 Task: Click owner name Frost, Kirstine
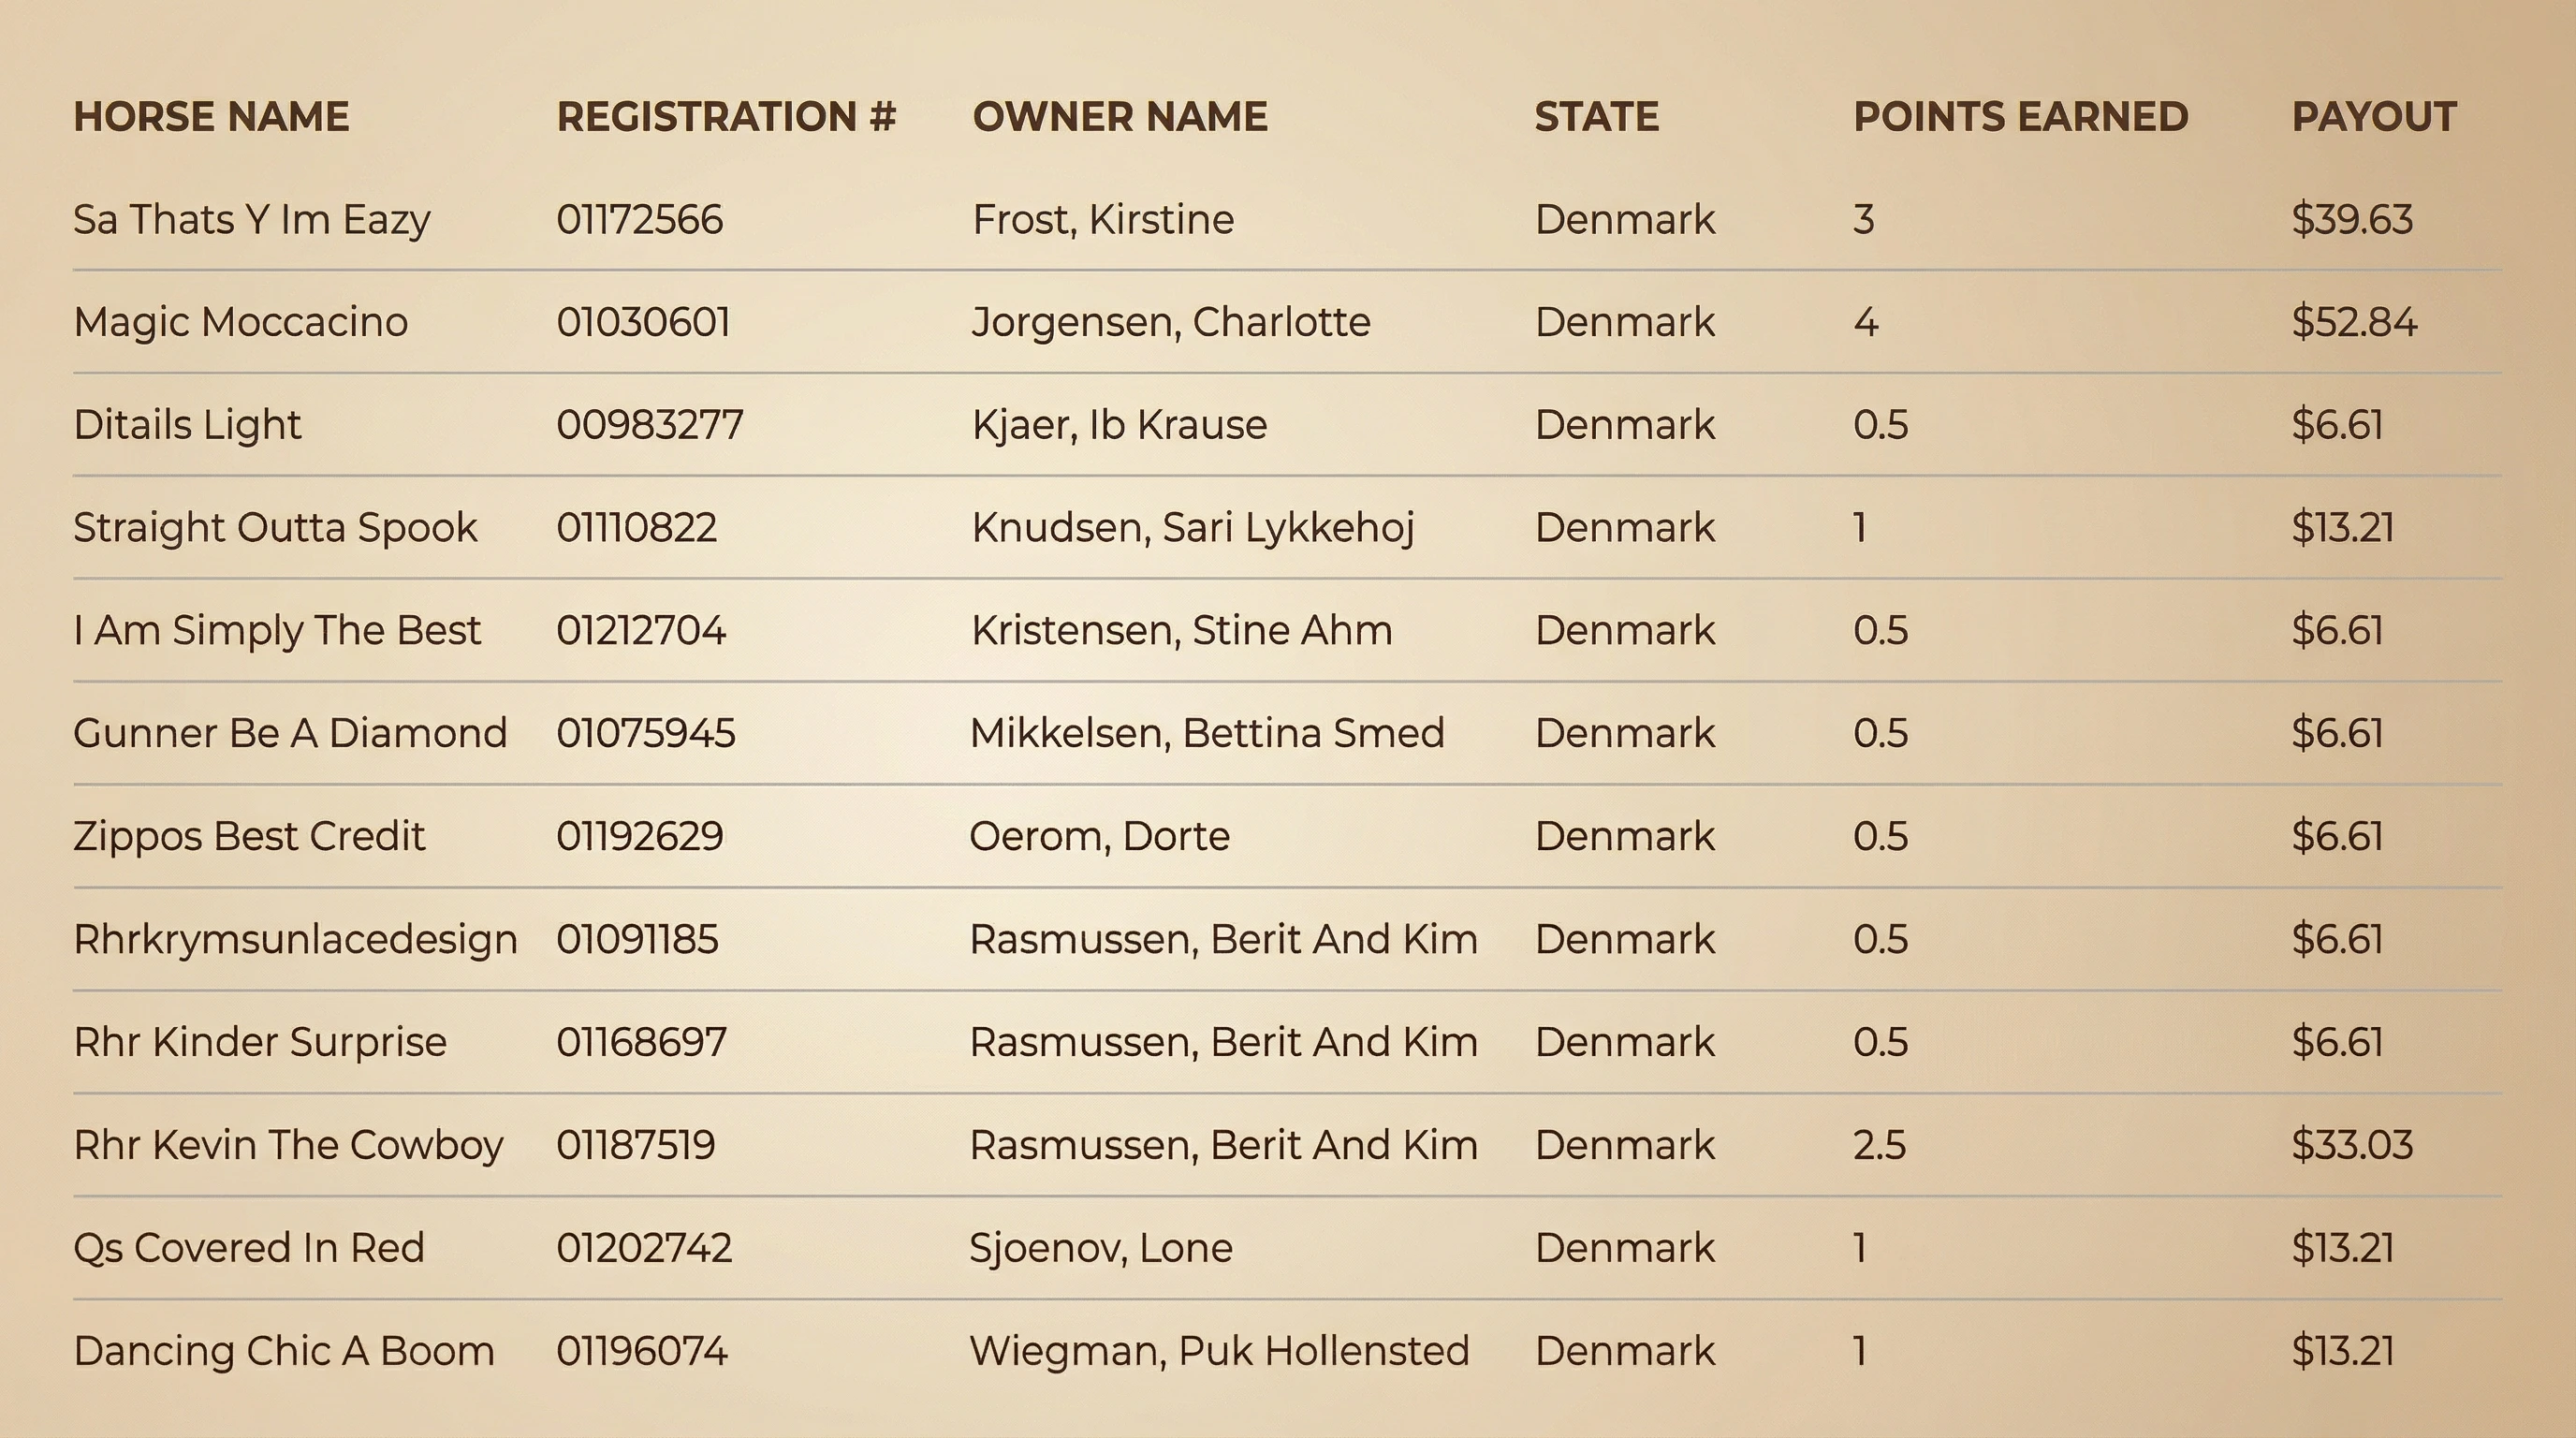point(1102,220)
